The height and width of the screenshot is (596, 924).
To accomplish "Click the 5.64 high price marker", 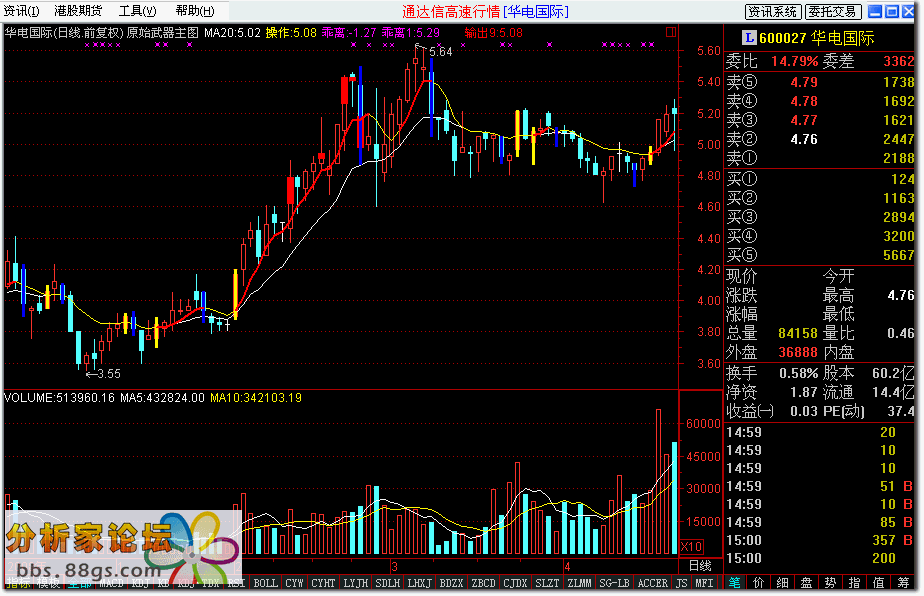I will click(x=440, y=52).
